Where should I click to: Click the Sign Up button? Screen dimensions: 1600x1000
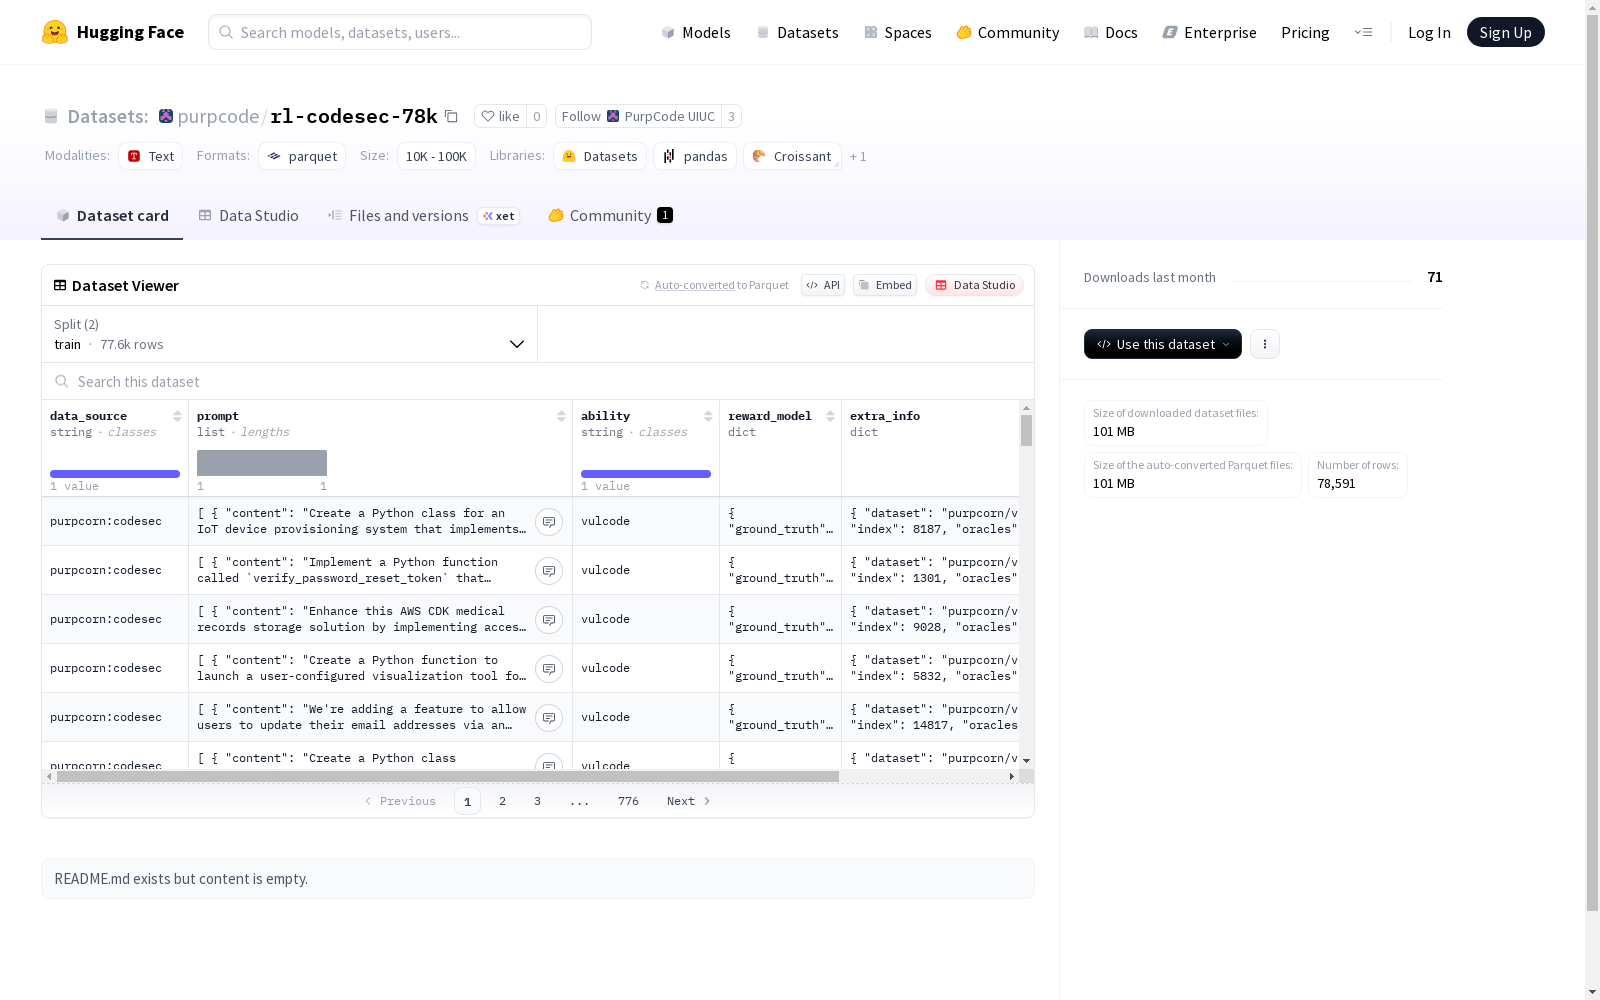point(1506,32)
